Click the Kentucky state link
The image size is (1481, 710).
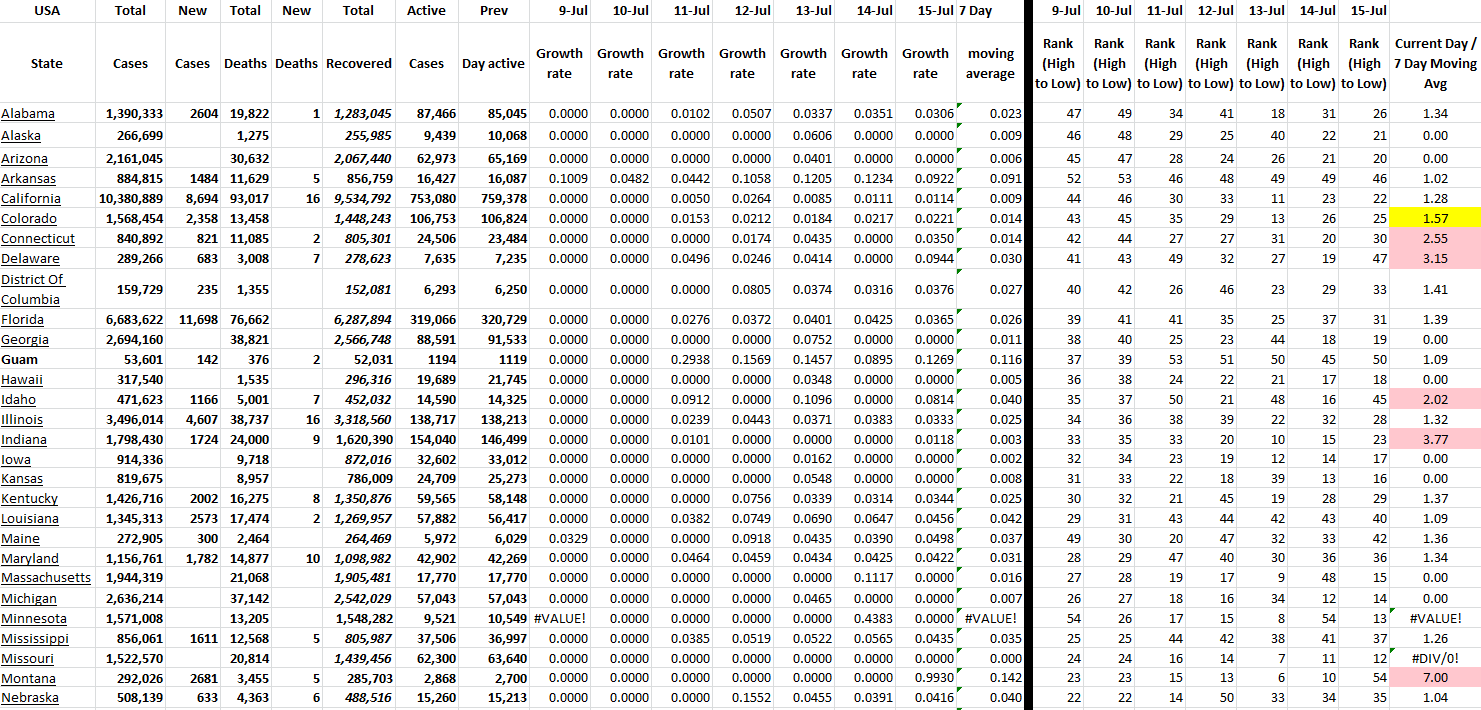pyautogui.click(x=29, y=499)
